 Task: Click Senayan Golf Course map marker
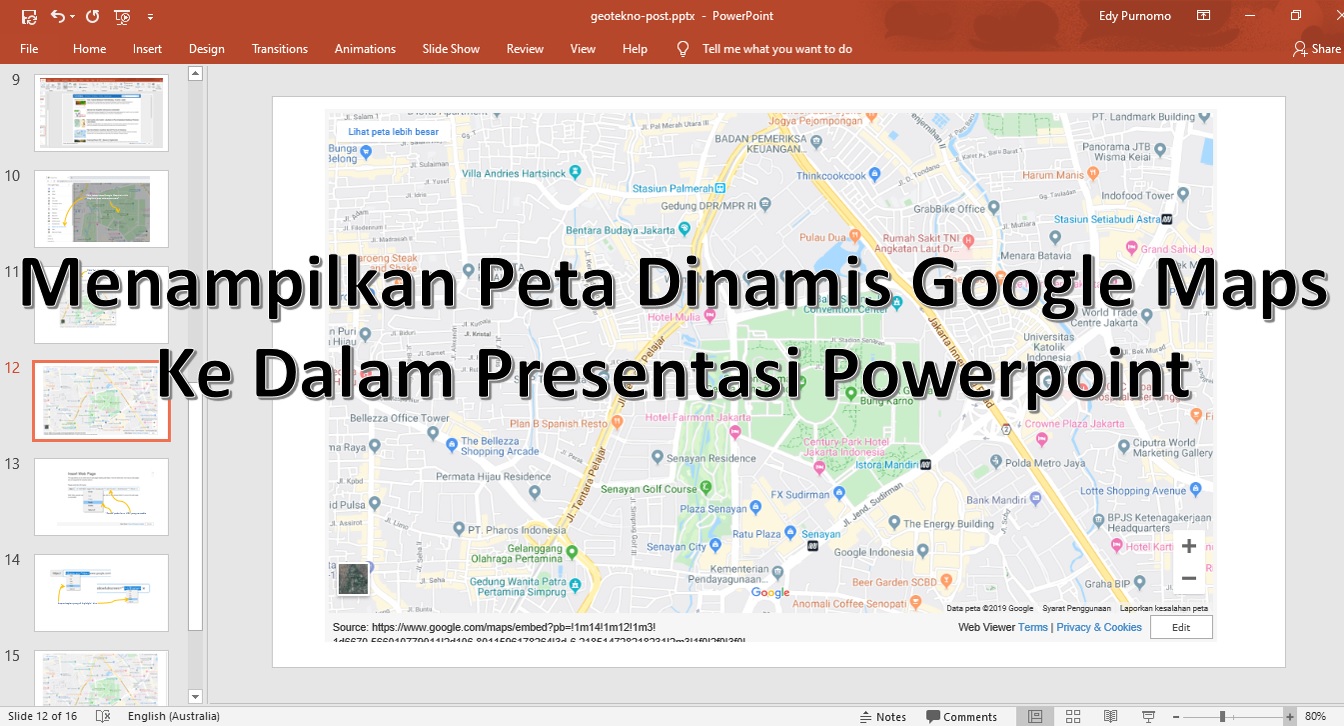pyautogui.click(x=707, y=488)
